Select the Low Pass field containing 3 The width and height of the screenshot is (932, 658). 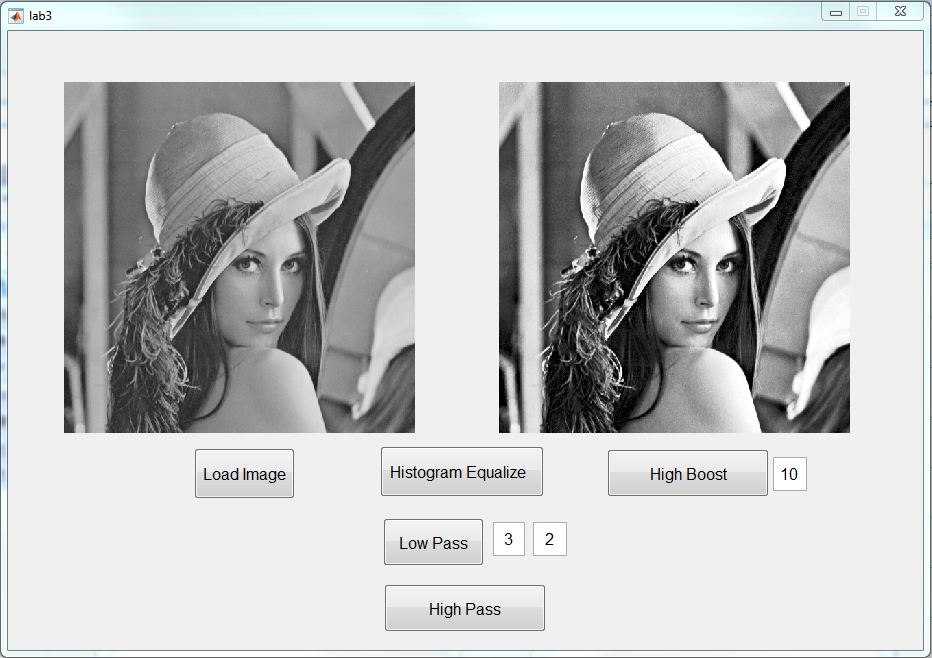click(x=508, y=540)
